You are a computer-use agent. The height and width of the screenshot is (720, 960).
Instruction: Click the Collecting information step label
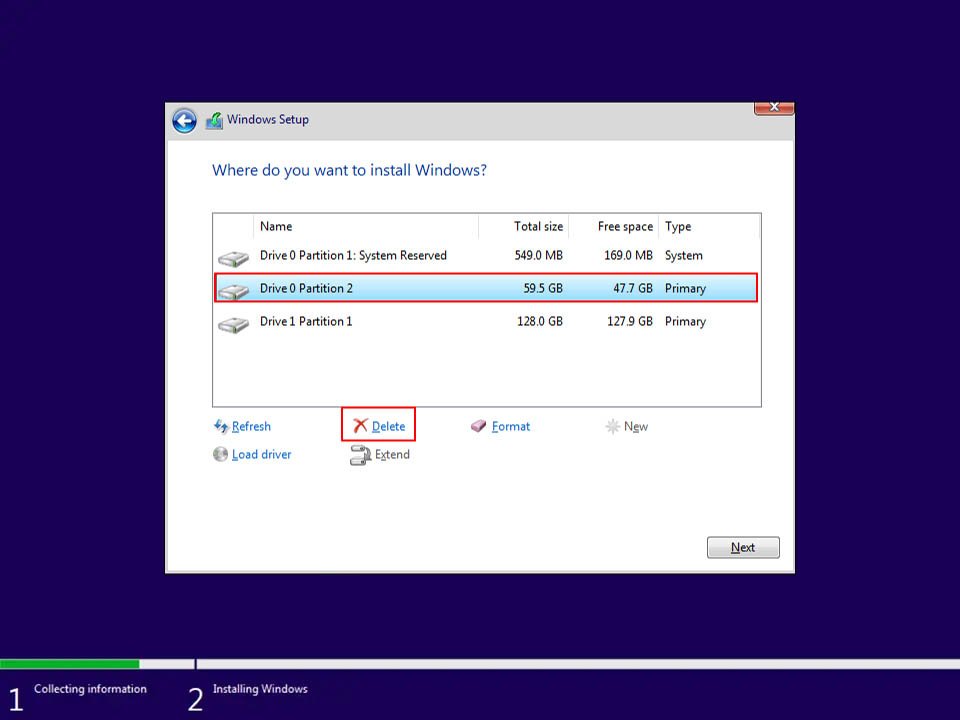tap(90, 689)
